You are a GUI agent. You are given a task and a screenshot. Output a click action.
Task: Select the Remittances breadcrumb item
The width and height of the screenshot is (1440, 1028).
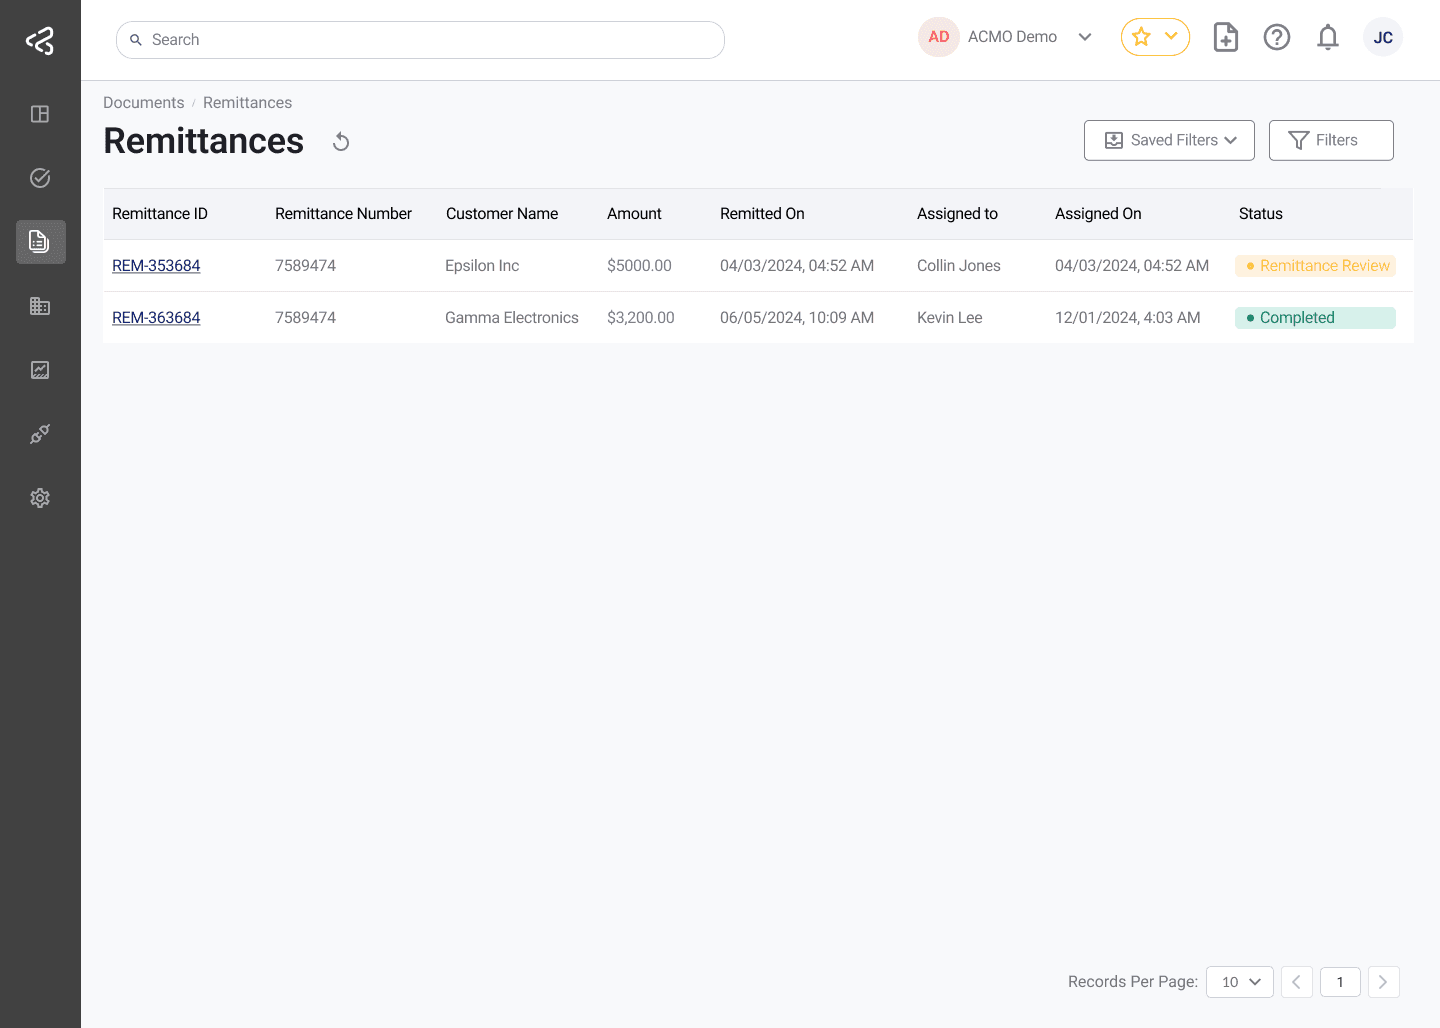(x=247, y=102)
